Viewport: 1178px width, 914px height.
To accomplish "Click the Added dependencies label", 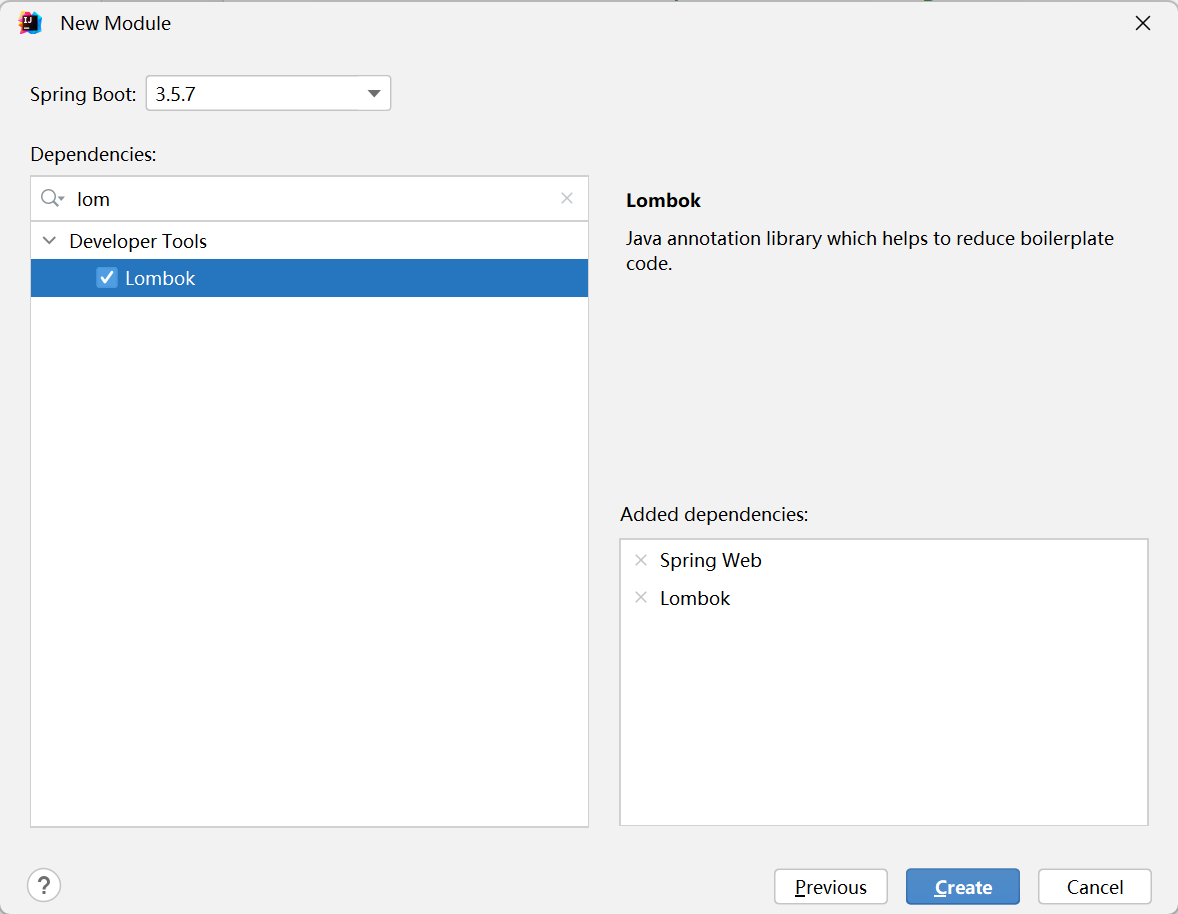I will coord(714,514).
